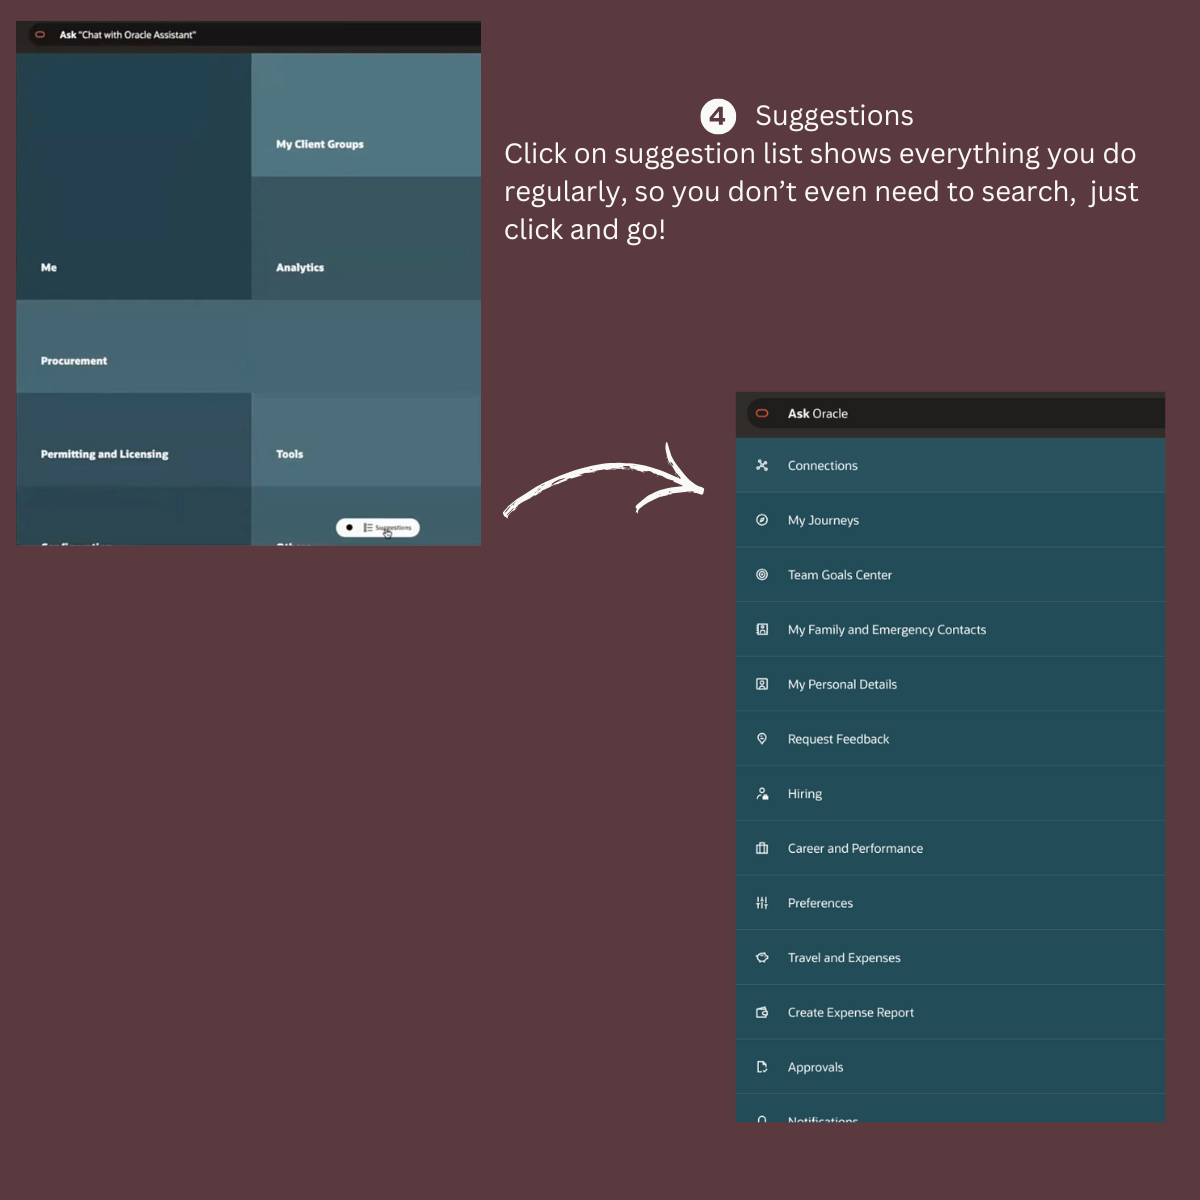
Task: Click the Team Goals Center target icon
Action: click(762, 575)
